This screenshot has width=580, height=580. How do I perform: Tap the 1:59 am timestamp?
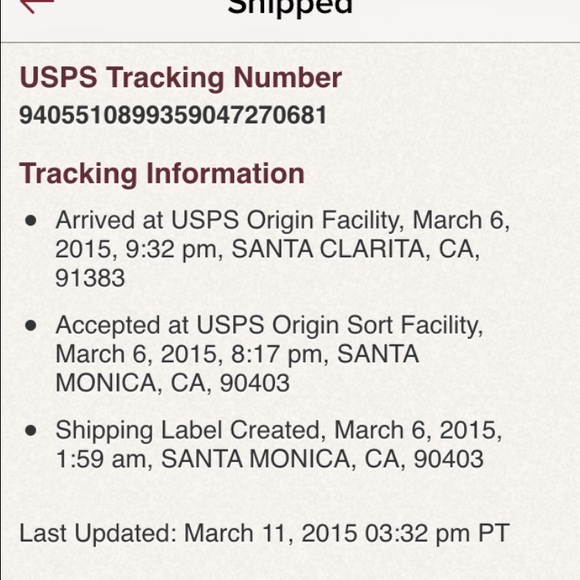coord(104,459)
